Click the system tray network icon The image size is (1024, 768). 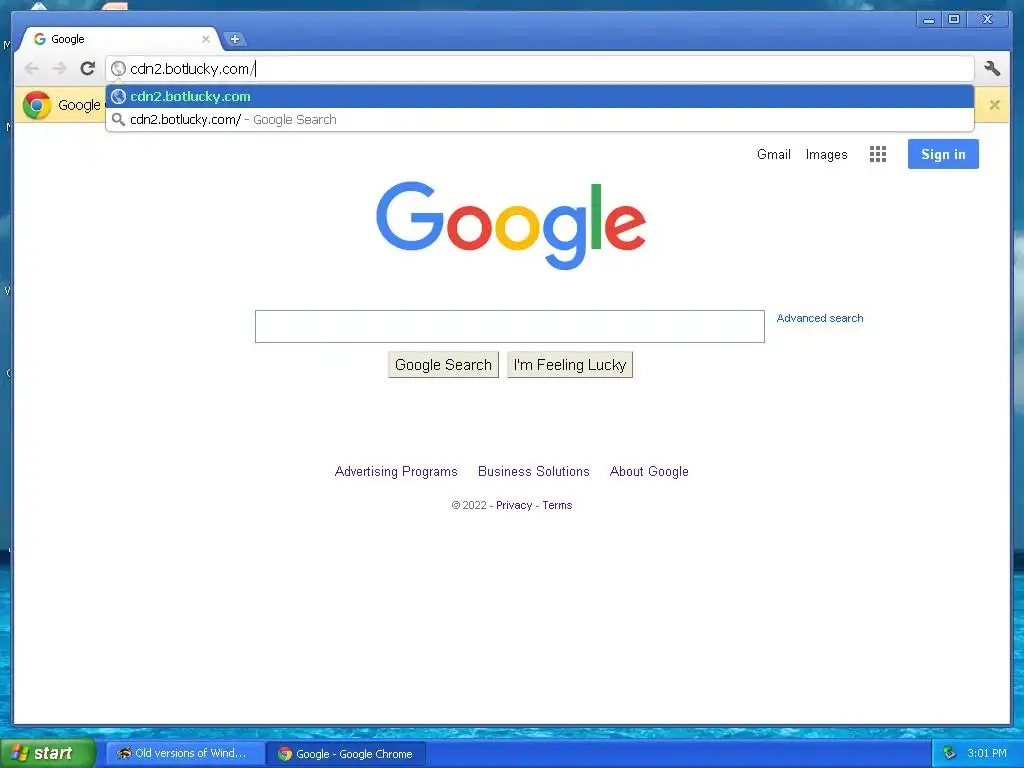point(950,753)
